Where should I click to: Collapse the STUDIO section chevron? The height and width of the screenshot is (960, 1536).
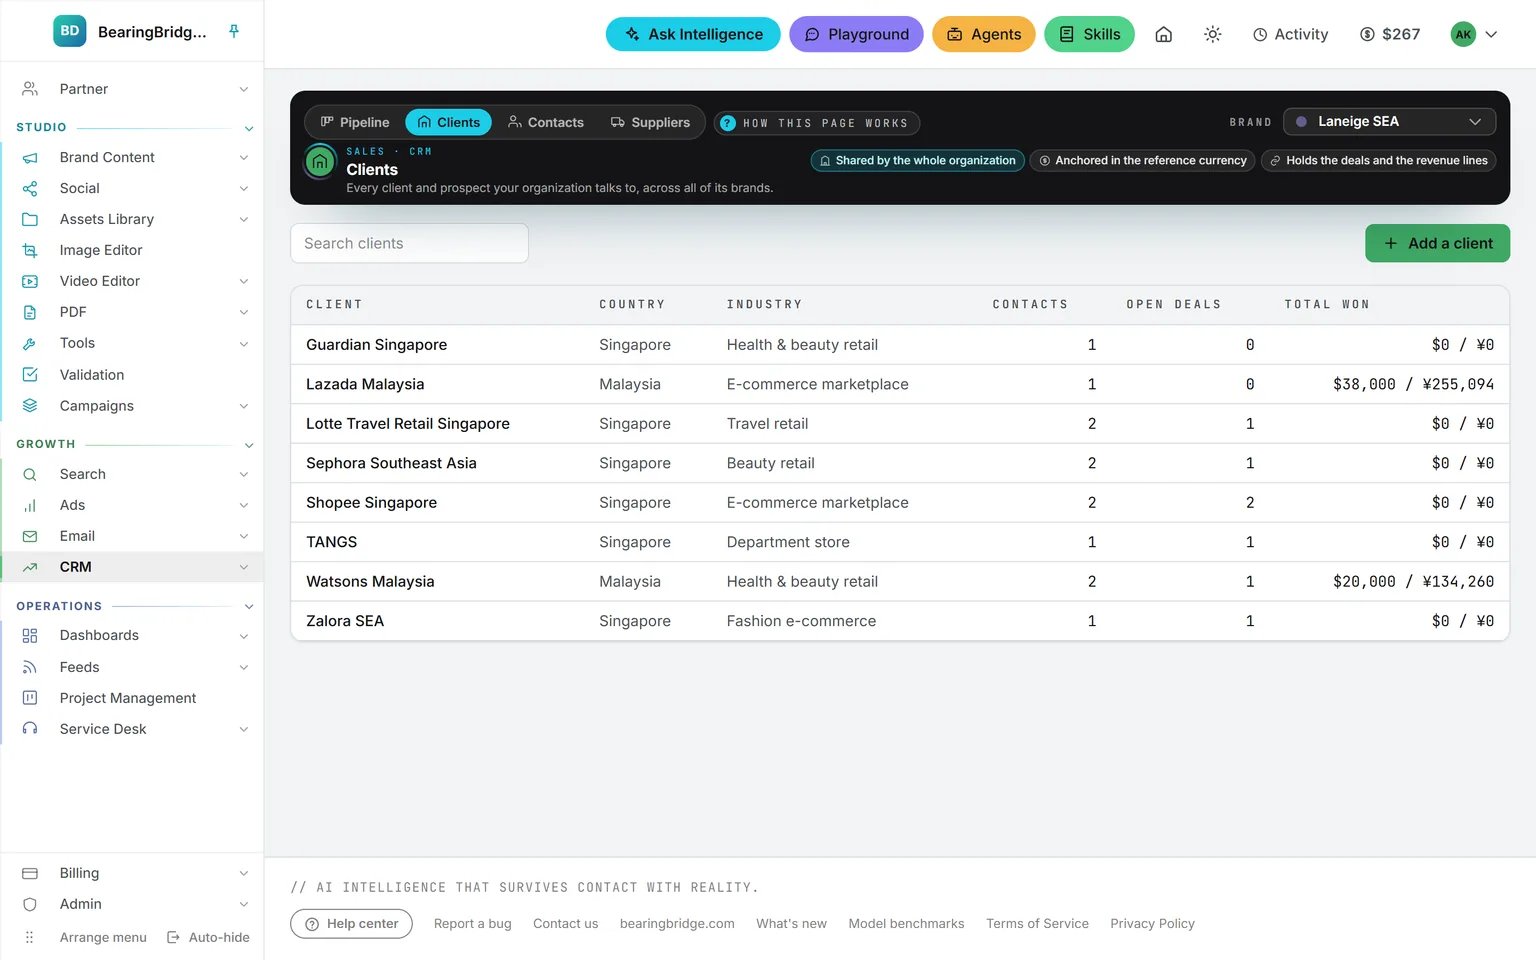click(249, 128)
